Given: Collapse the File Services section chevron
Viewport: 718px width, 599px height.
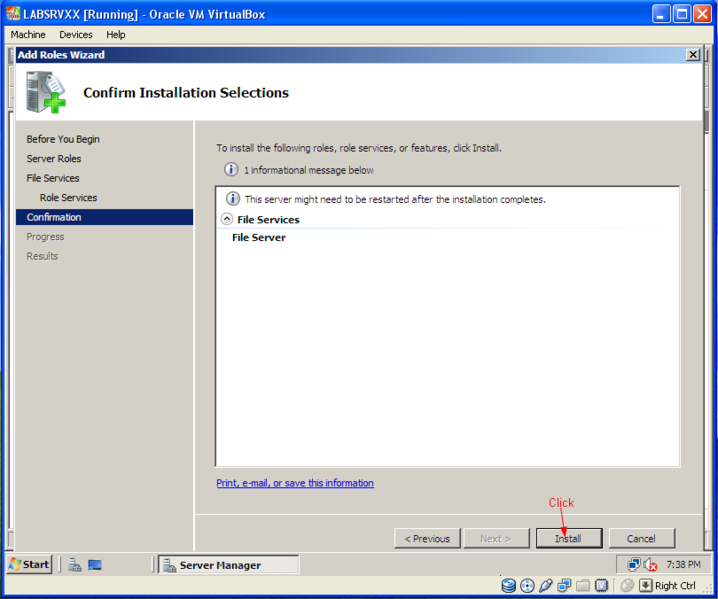Looking at the screenshot, I should tap(227, 219).
